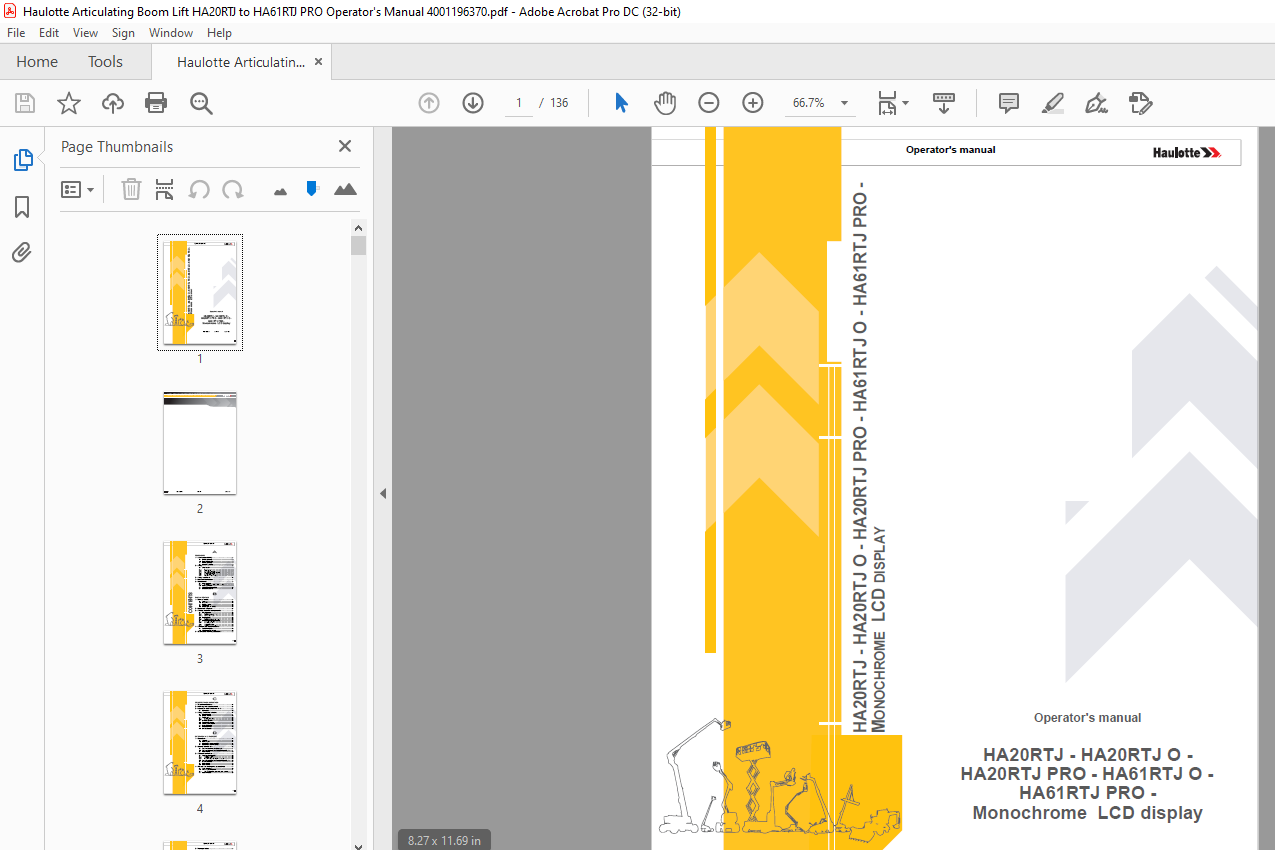This screenshot has width=1275, height=850.
Task: Select page 3 thumbnail
Action: [200, 593]
